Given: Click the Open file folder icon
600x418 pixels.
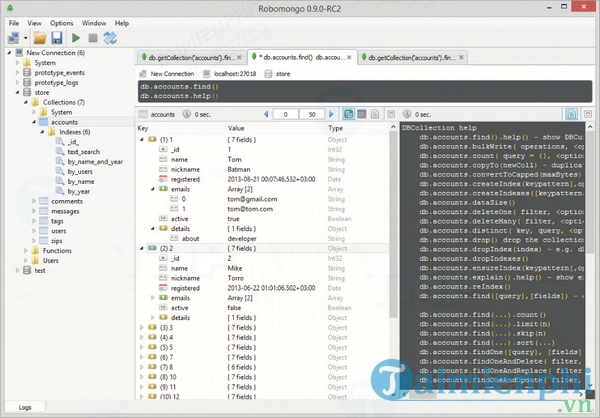Looking at the screenshot, I should (40, 37).
